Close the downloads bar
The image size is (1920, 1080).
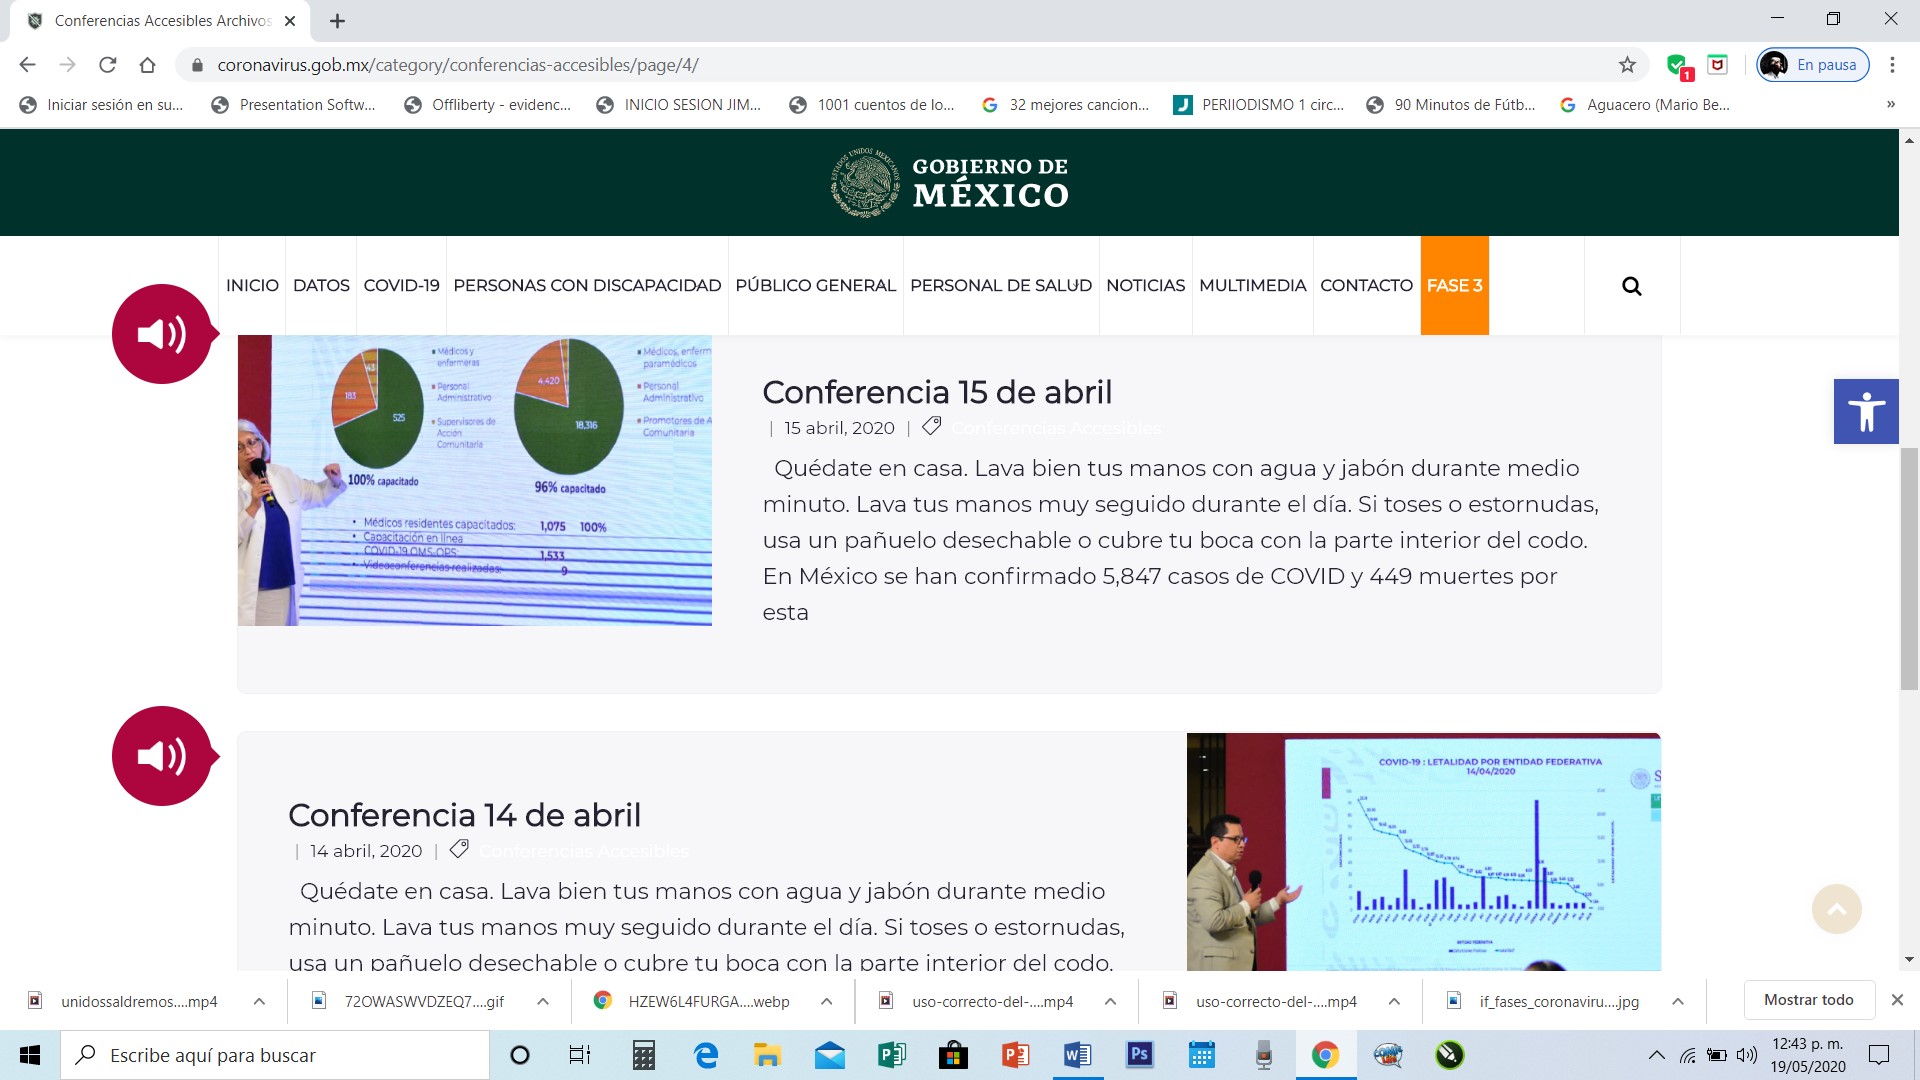(x=1897, y=1000)
